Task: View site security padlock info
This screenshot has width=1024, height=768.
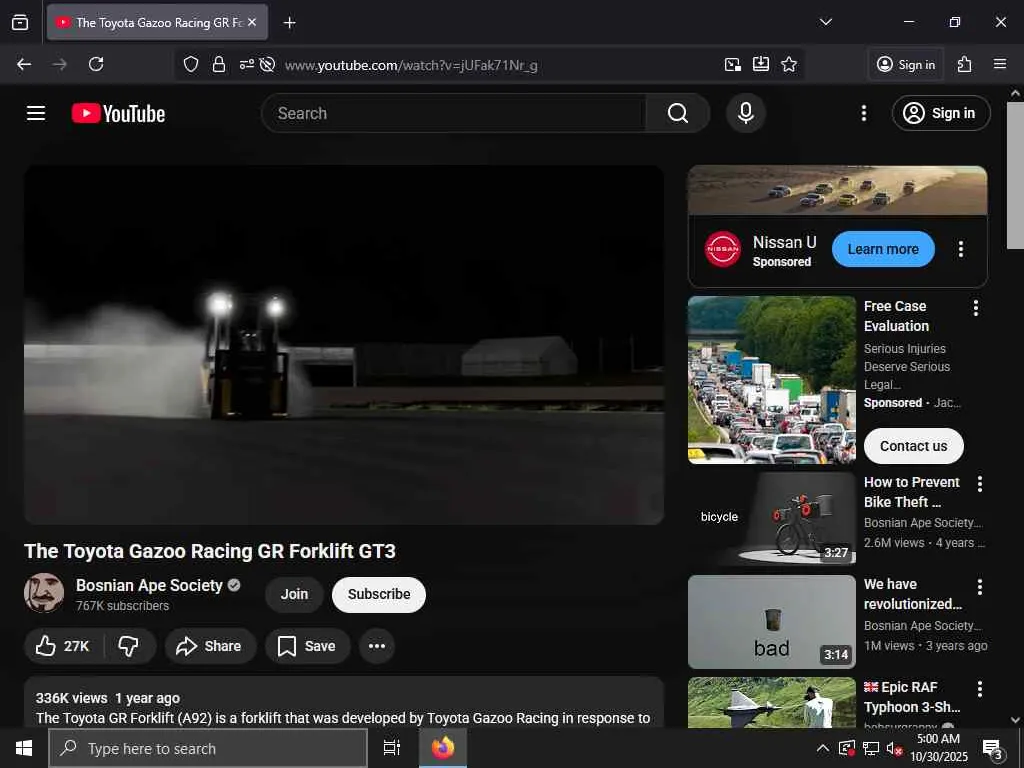Action: [x=219, y=64]
